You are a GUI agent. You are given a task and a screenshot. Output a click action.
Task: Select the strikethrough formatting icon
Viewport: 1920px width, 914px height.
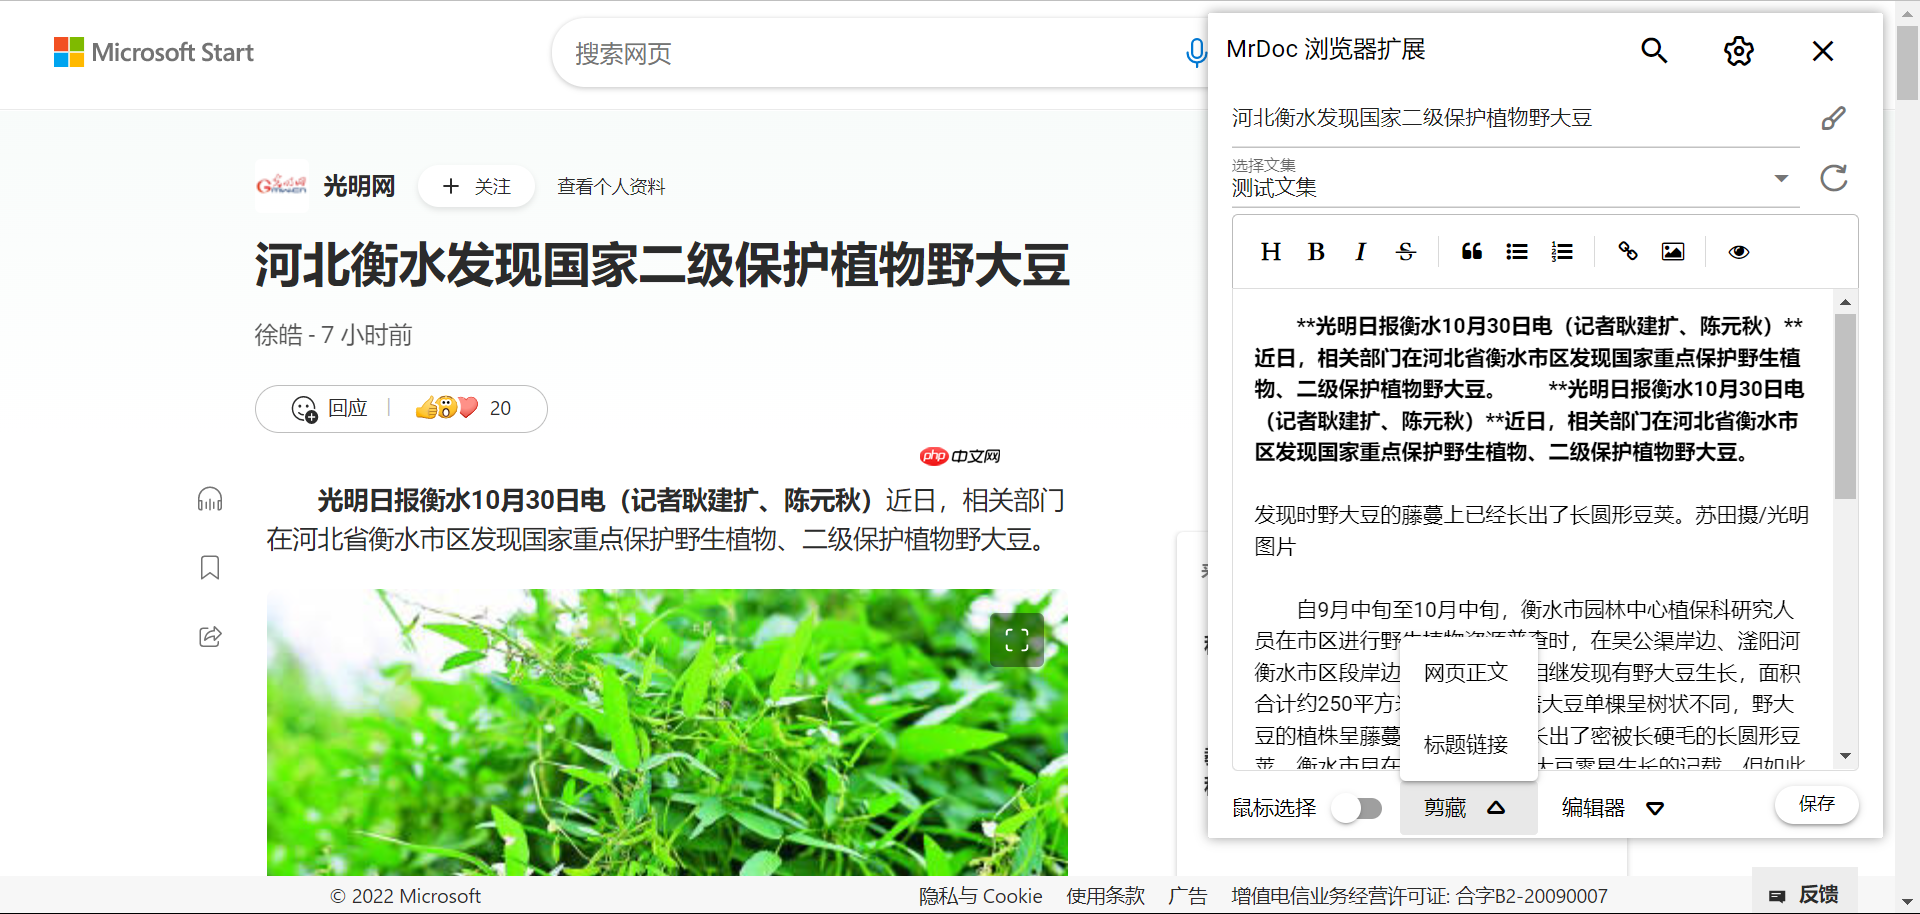point(1406,251)
